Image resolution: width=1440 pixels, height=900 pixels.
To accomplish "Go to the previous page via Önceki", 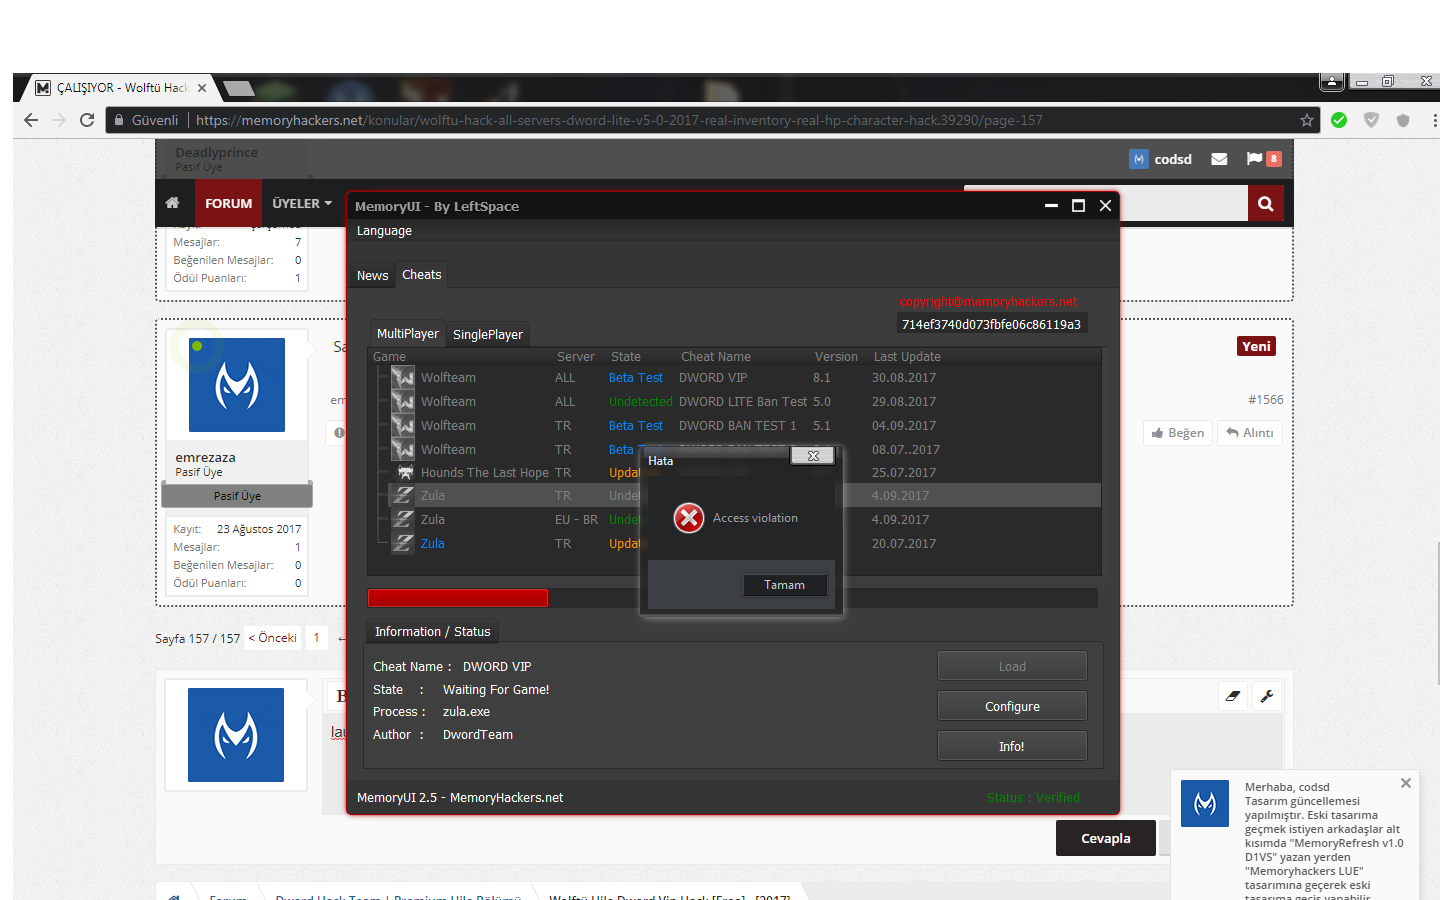I will tap(273, 638).
